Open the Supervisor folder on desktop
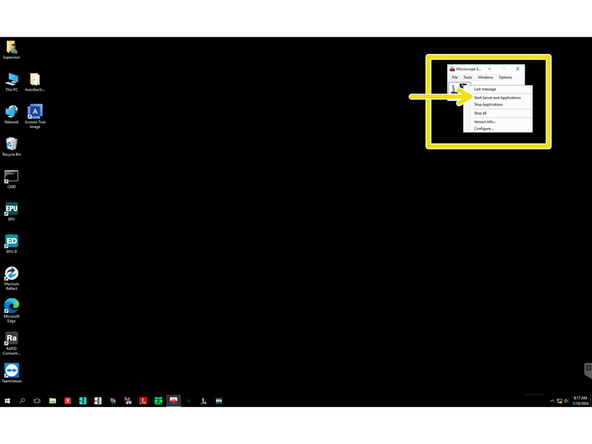The width and height of the screenshot is (592, 444). coord(11,49)
